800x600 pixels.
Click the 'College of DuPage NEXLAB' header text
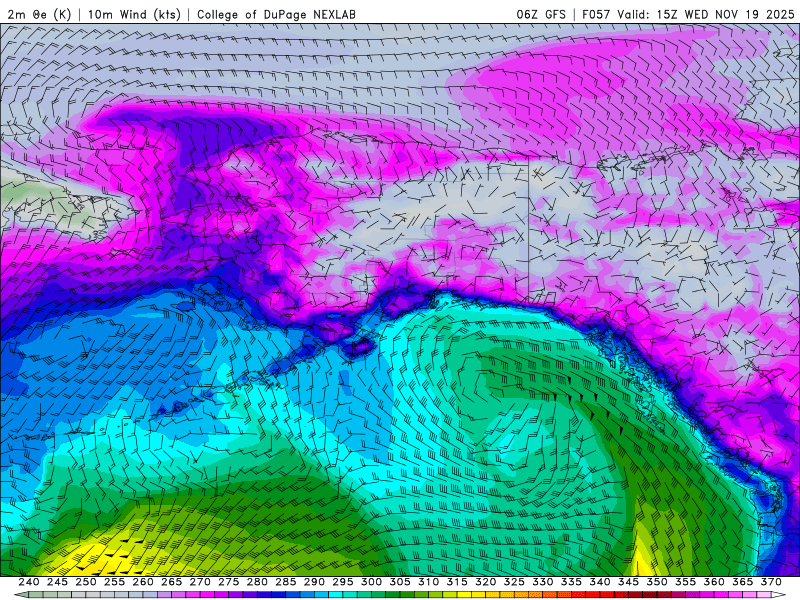(276, 14)
